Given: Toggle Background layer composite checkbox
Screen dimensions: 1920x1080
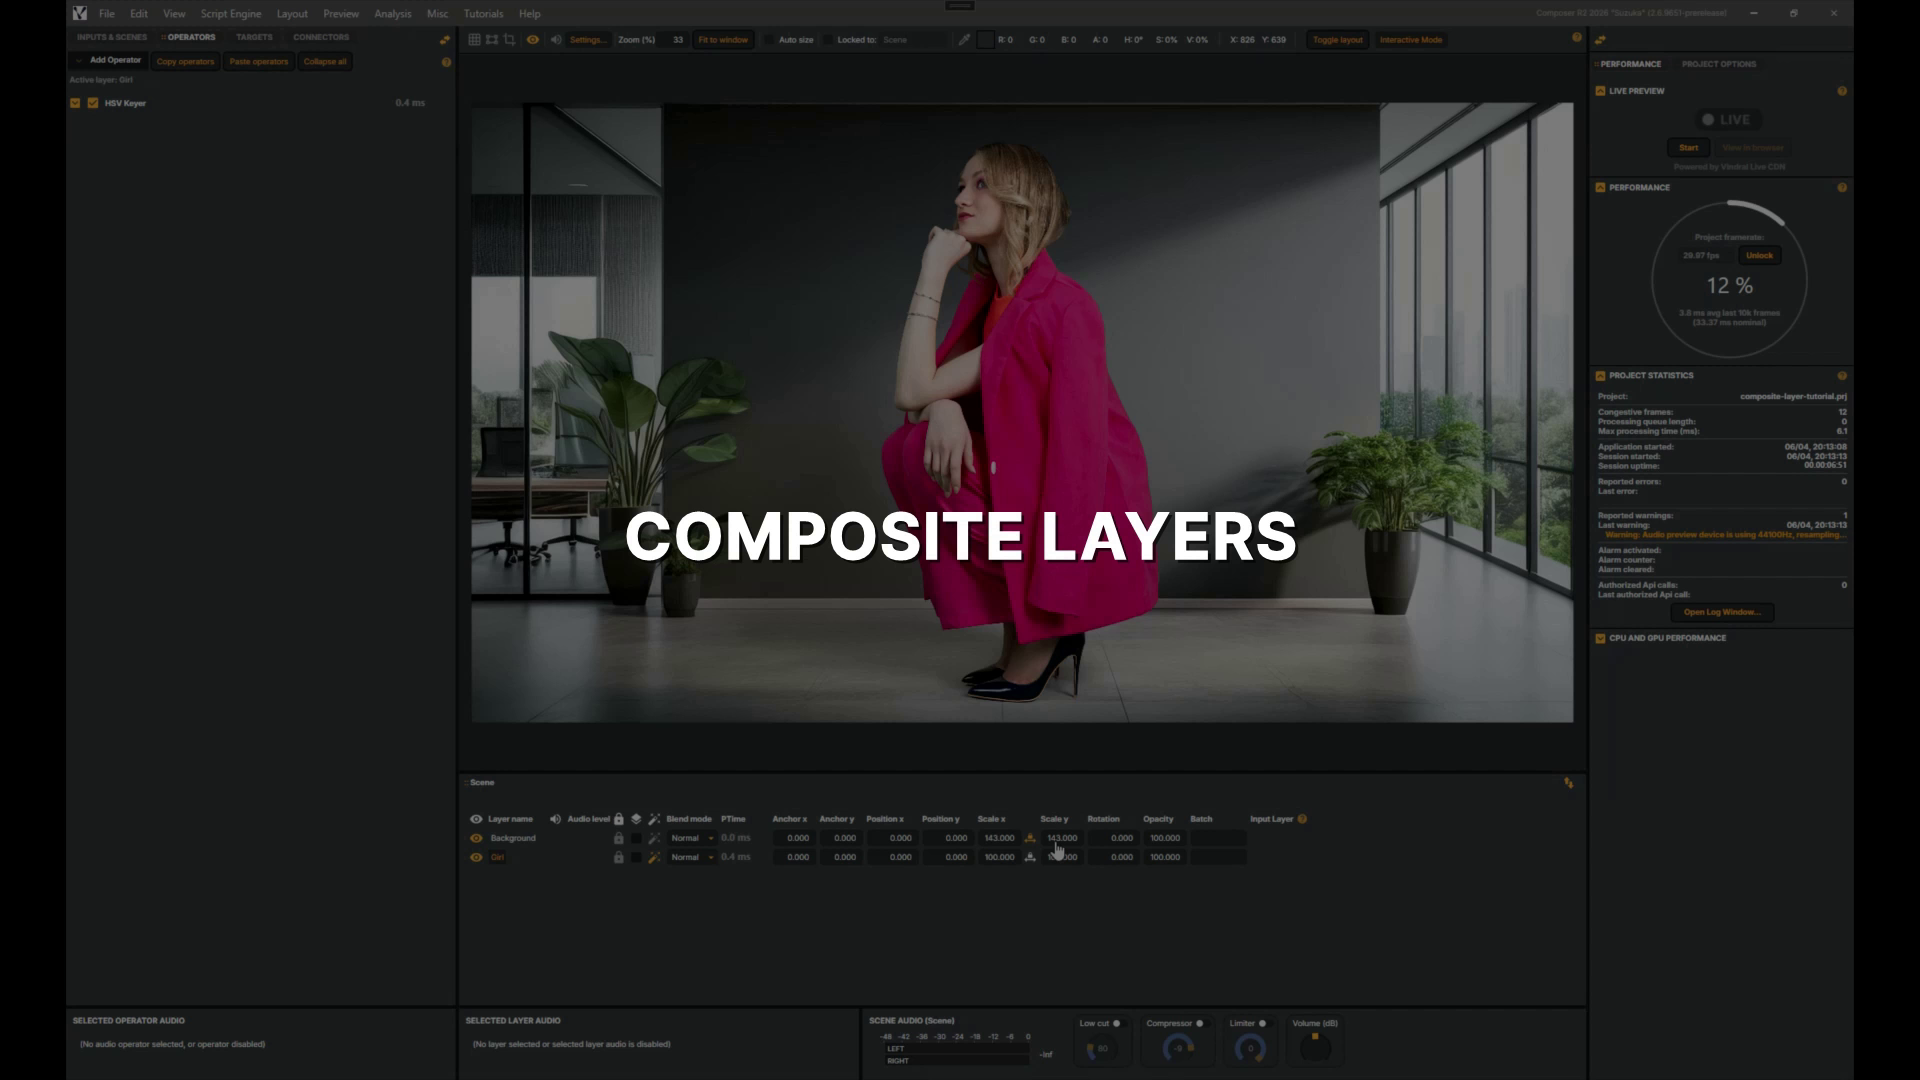Looking at the screenshot, I should pyautogui.click(x=636, y=838).
